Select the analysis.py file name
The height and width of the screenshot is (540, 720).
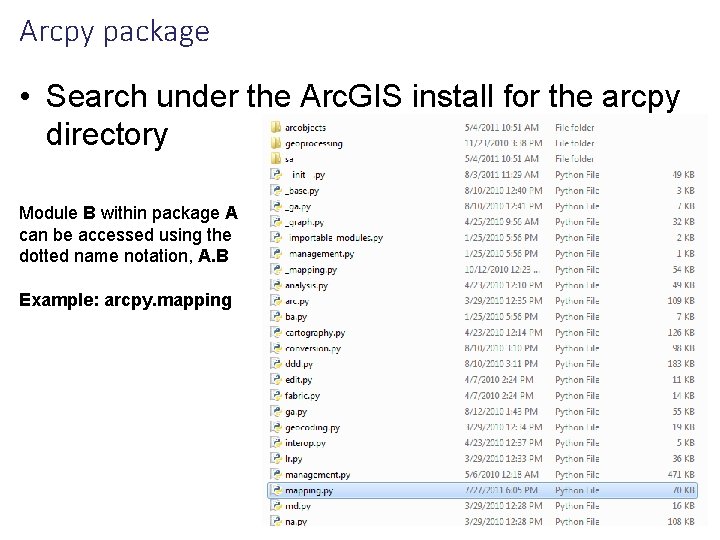[306, 286]
